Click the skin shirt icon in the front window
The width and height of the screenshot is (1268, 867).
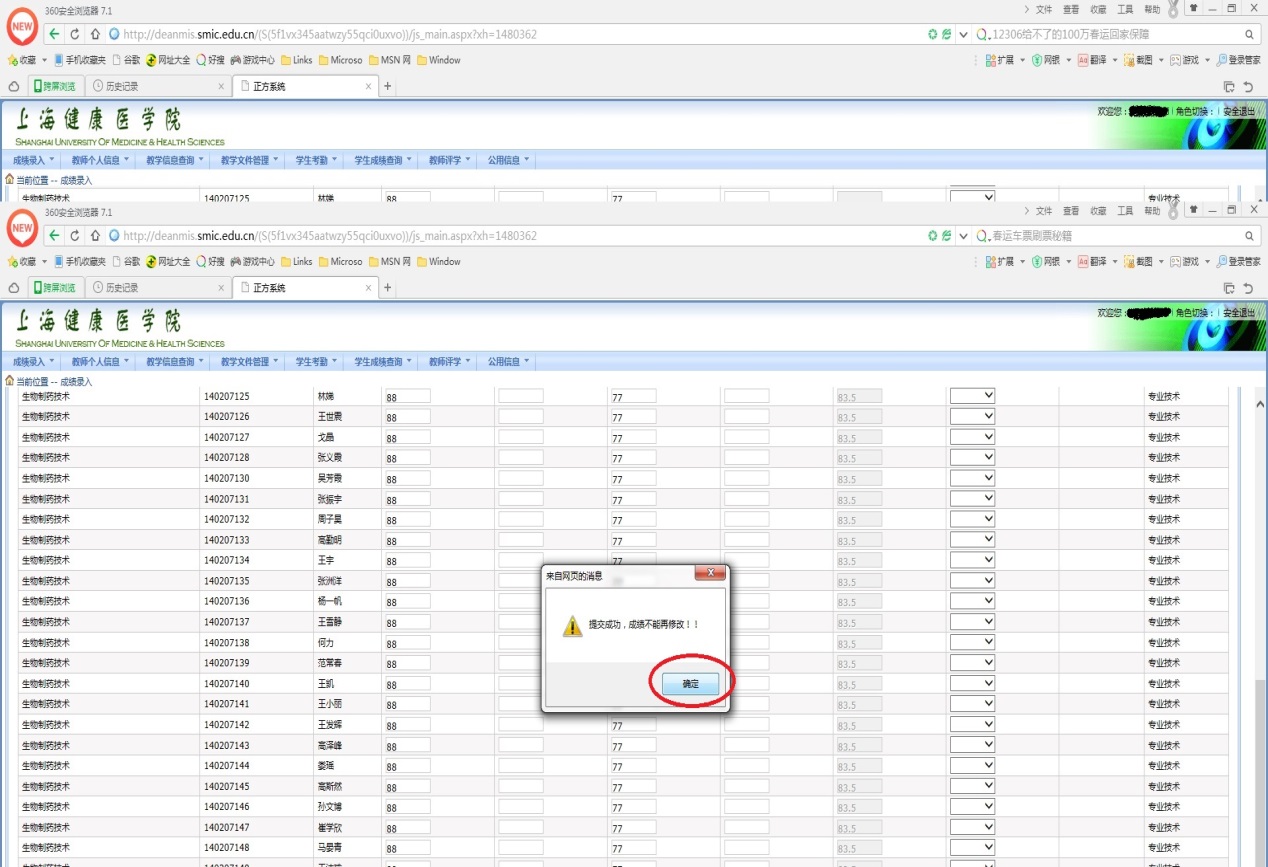click(1192, 208)
